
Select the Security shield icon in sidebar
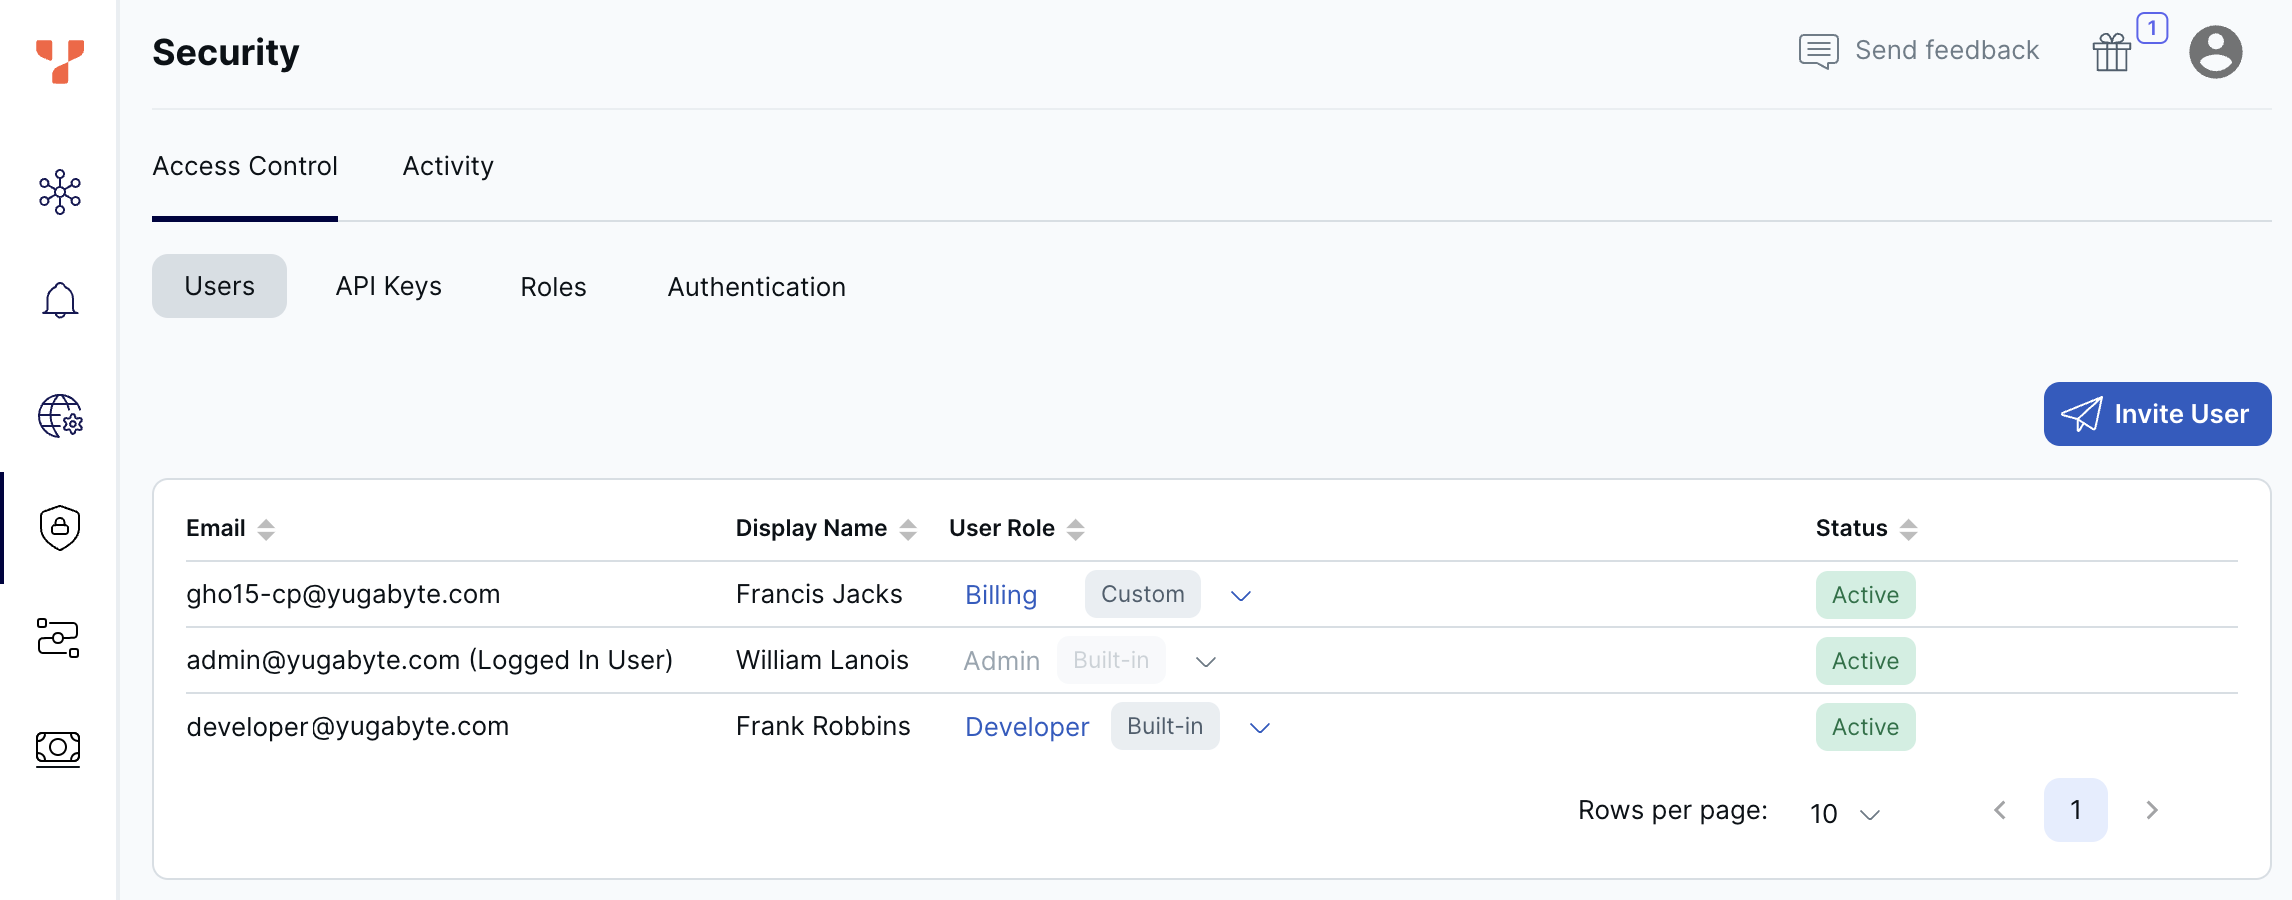point(59,528)
